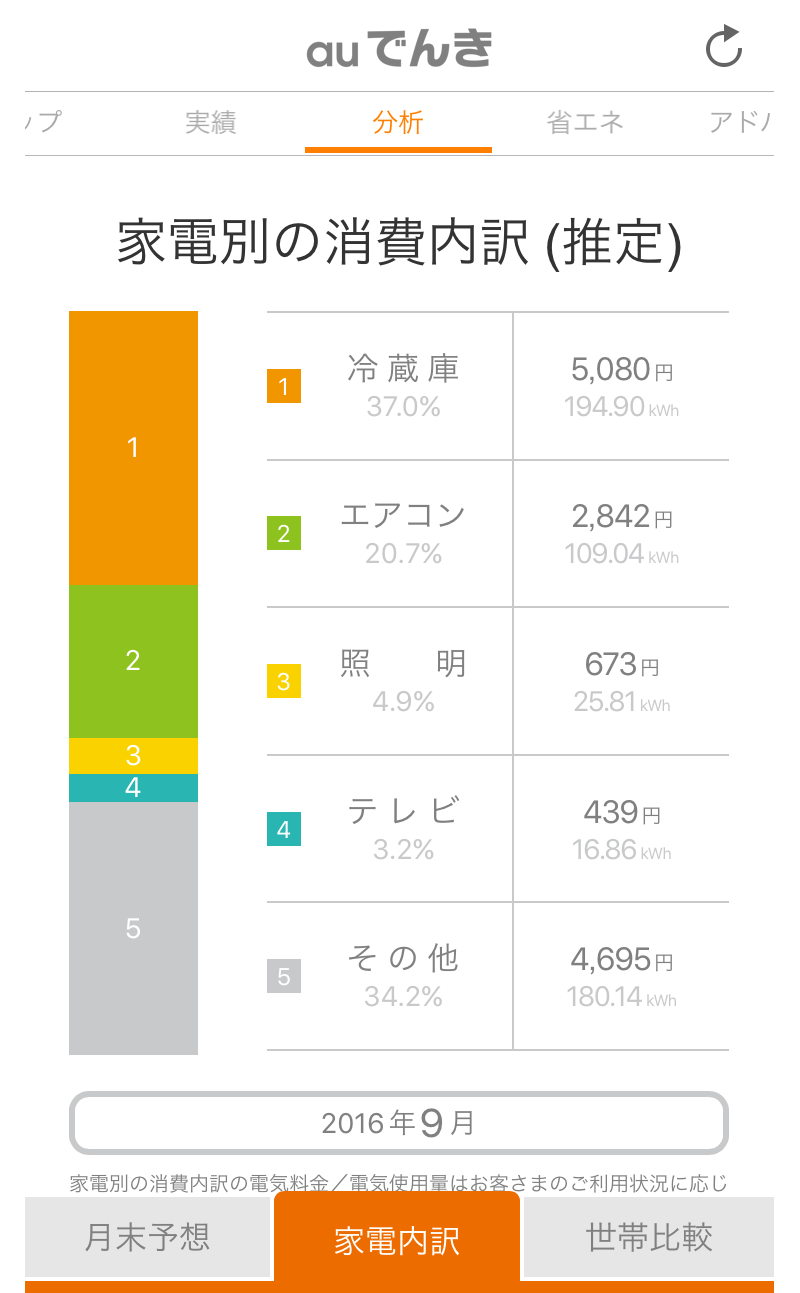800x1293 pixels.
Task: Tap the green number 2 legend badge
Action: 284,534
